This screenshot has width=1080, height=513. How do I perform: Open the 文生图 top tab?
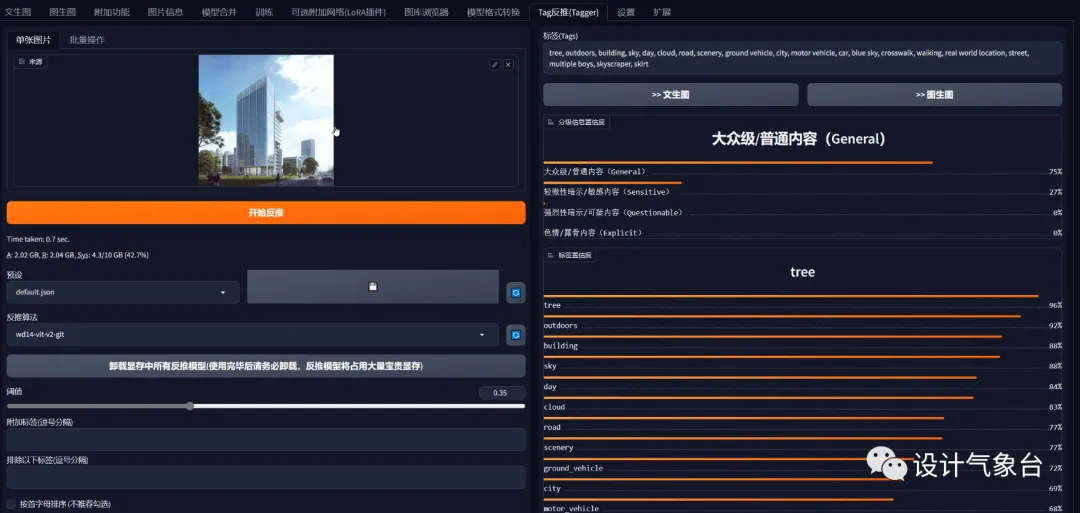19,12
